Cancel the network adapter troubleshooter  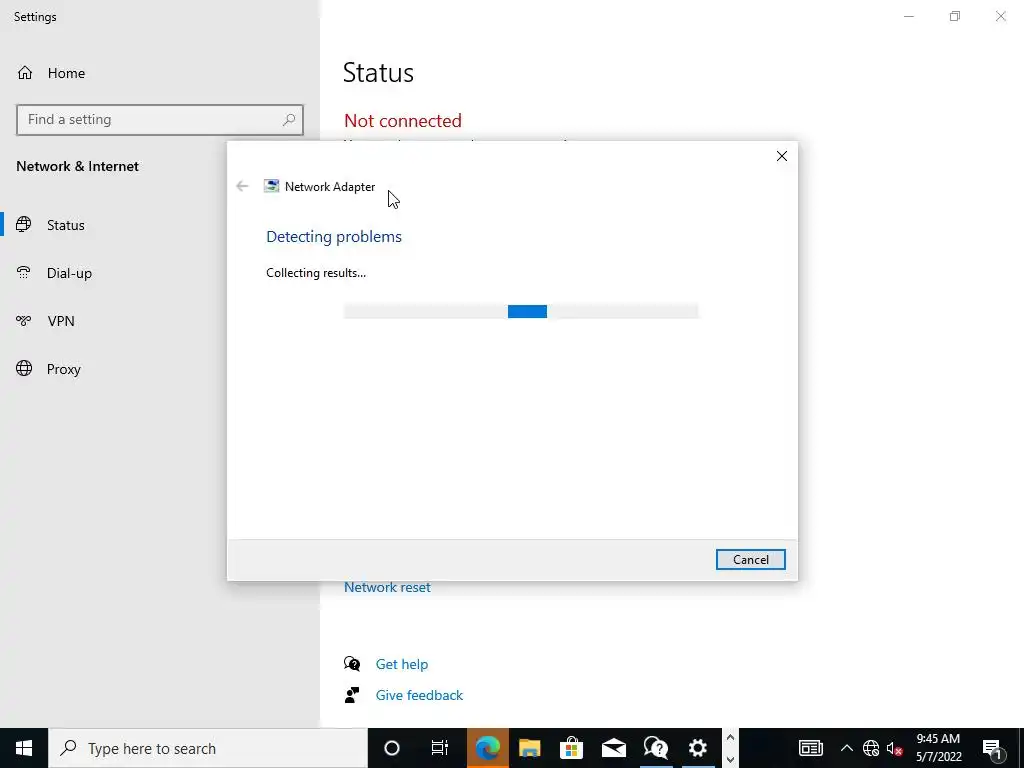[750, 560]
